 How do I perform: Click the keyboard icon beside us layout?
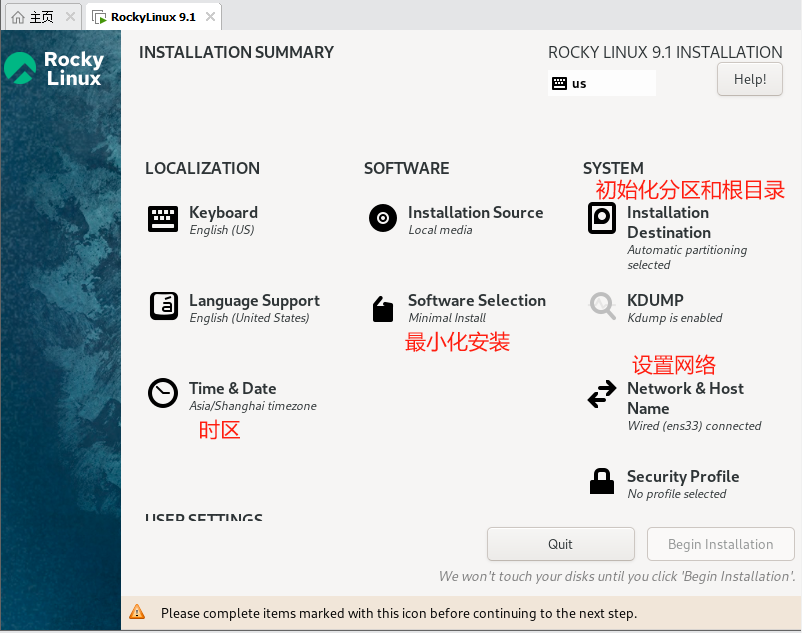pyautogui.click(x=559, y=83)
